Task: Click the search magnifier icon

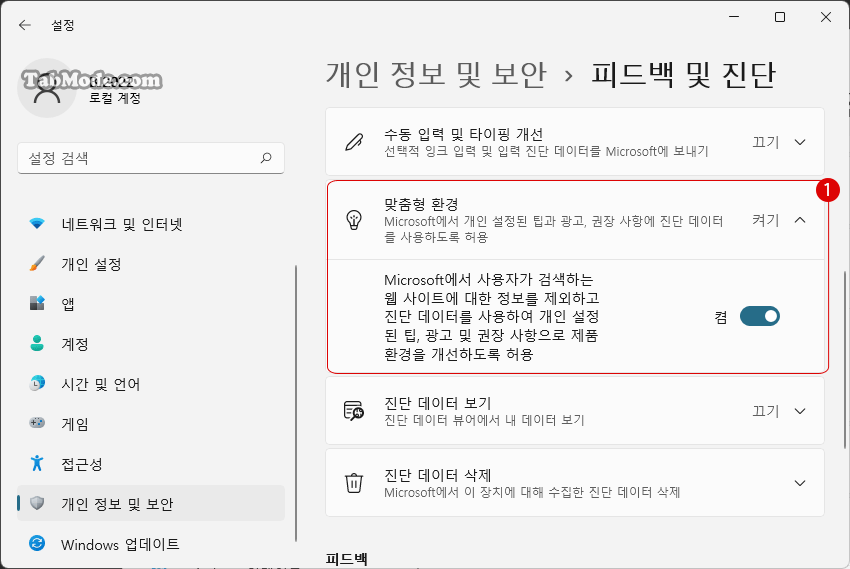Action: (x=266, y=158)
